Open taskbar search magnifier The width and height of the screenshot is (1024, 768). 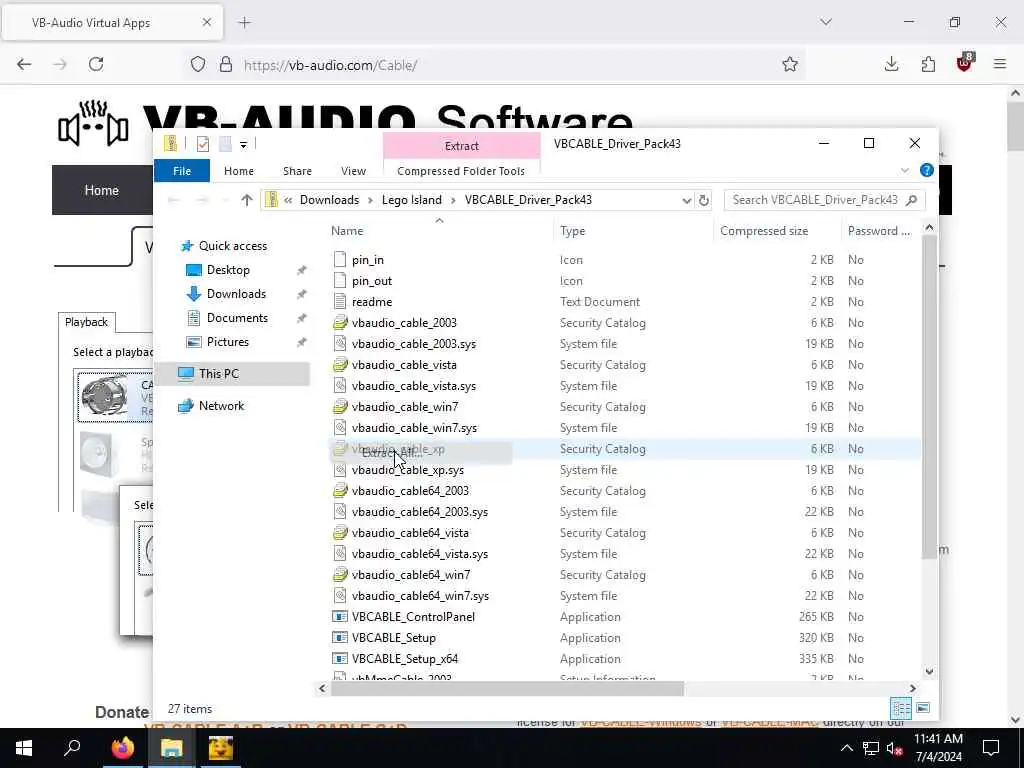click(72, 748)
